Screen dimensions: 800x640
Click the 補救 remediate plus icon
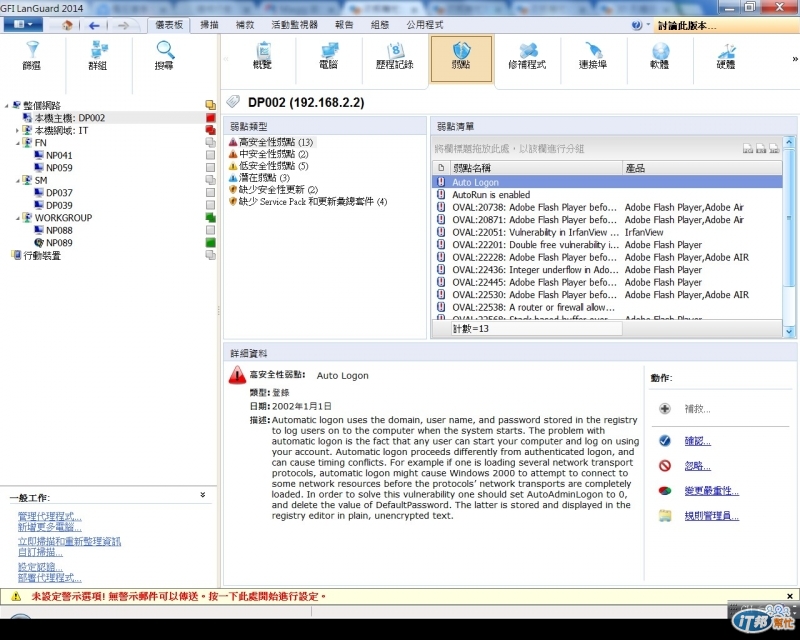665,409
